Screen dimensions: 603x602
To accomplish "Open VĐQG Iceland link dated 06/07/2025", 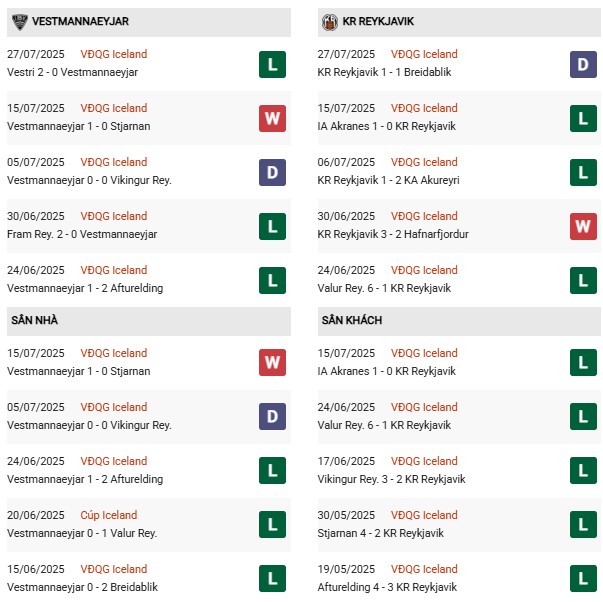I will pyautogui.click(x=424, y=162).
